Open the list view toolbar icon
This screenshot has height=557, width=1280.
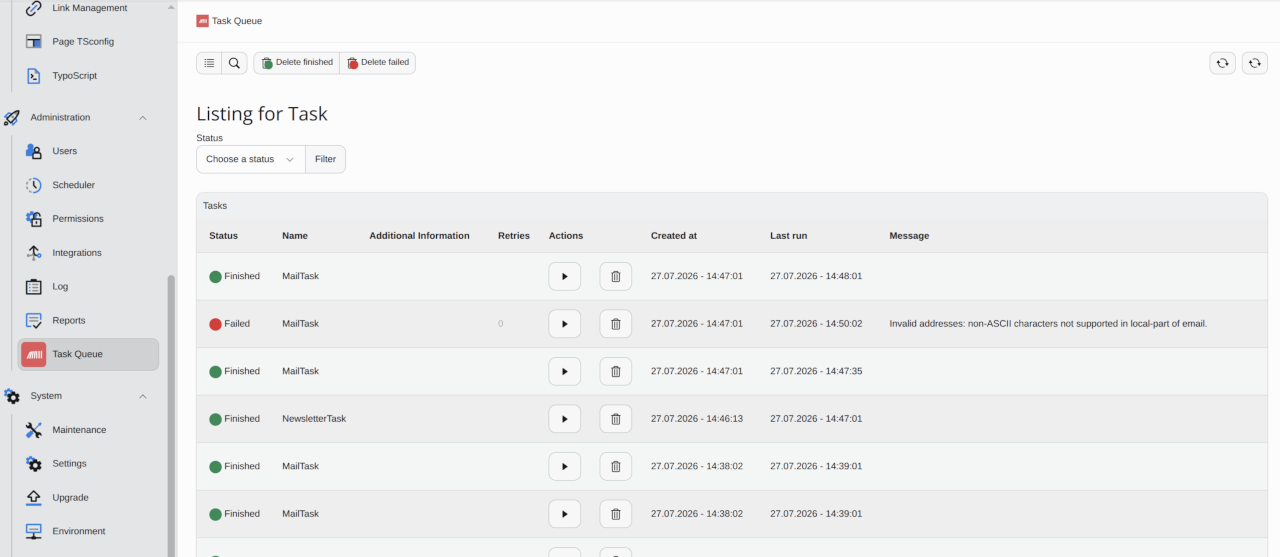tap(209, 63)
